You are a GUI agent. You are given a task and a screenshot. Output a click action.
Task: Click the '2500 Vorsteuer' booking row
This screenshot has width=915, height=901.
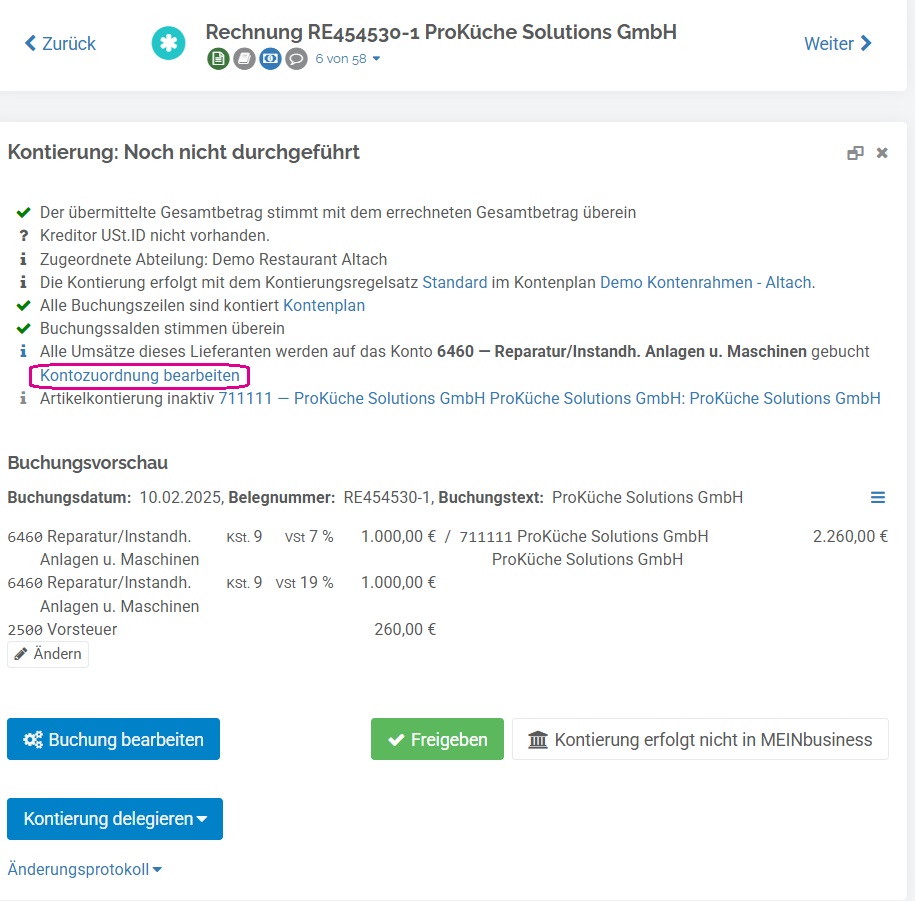click(x=62, y=629)
